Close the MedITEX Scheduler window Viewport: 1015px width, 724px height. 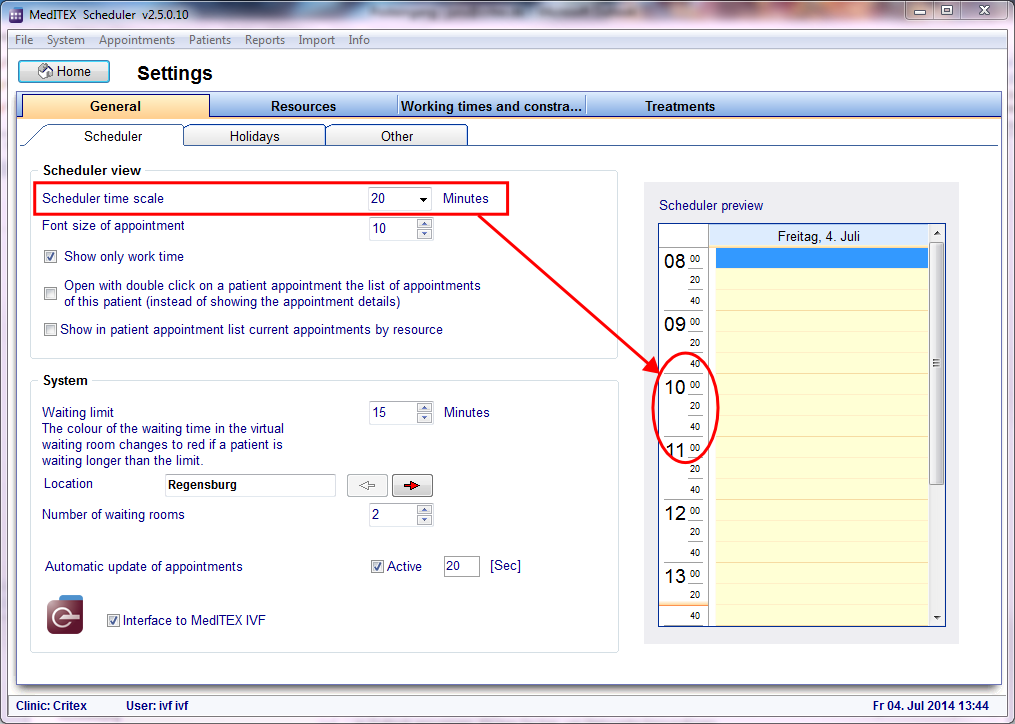(985, 11)
